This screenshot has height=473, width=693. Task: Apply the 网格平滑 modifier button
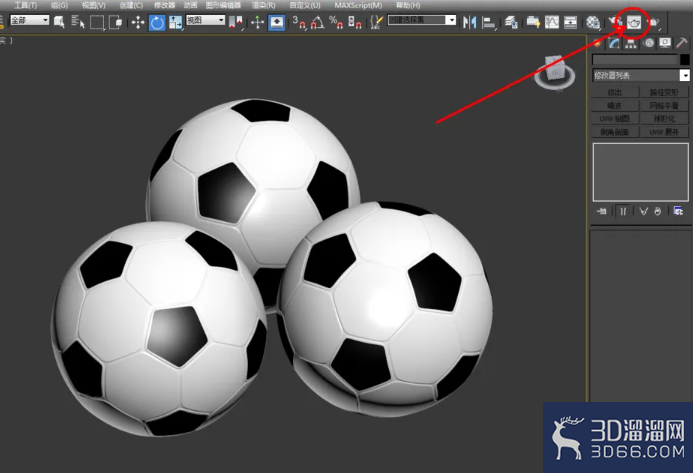point(664,105)
